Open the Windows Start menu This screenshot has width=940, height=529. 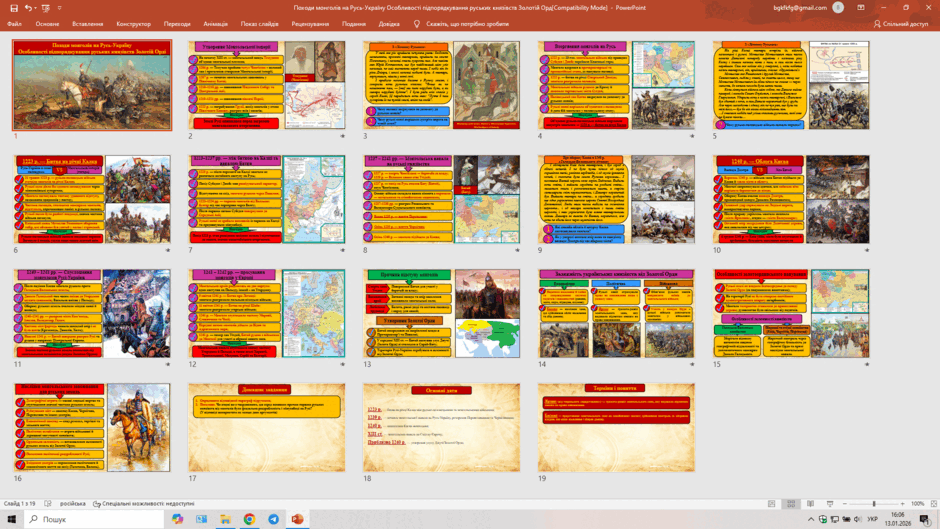point(11,519)
